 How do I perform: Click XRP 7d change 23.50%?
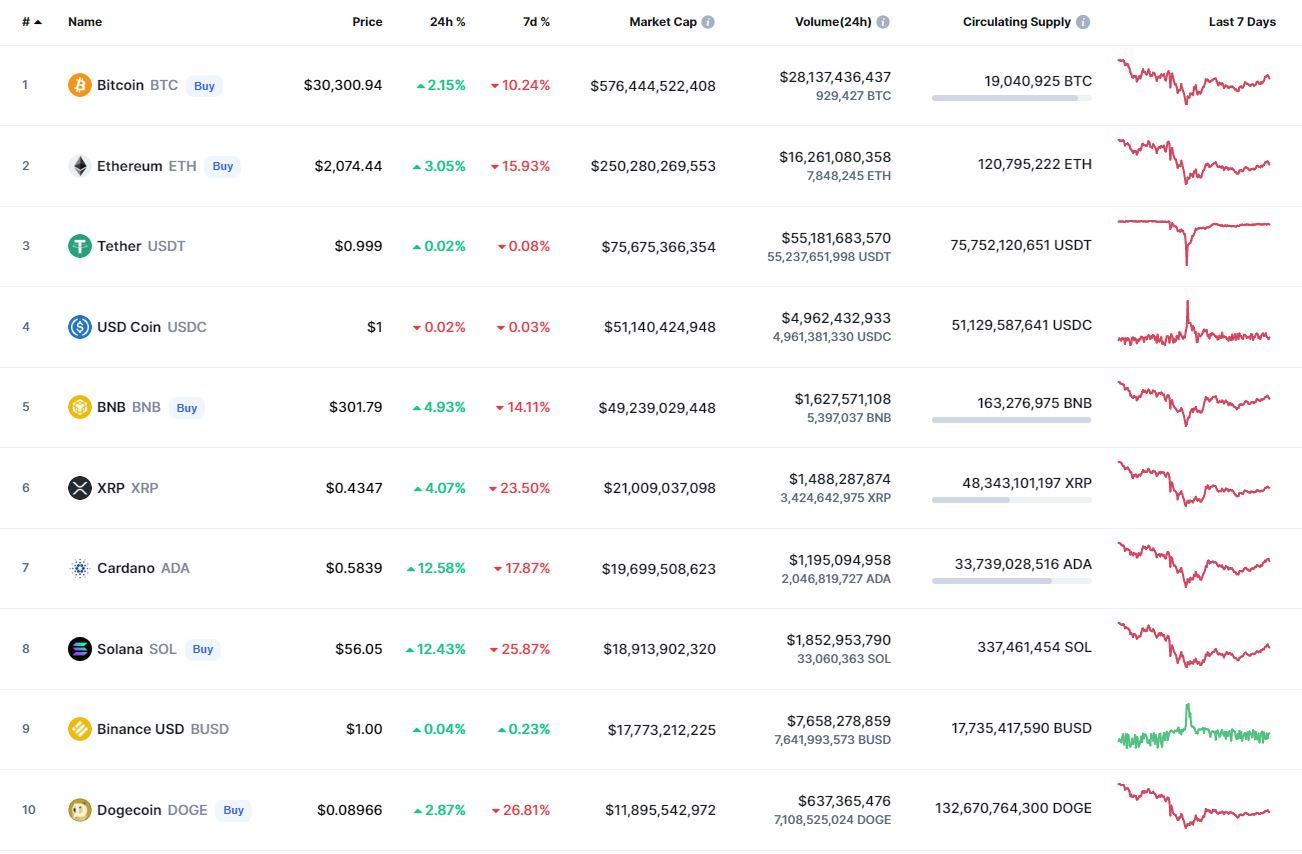[520, 488]
